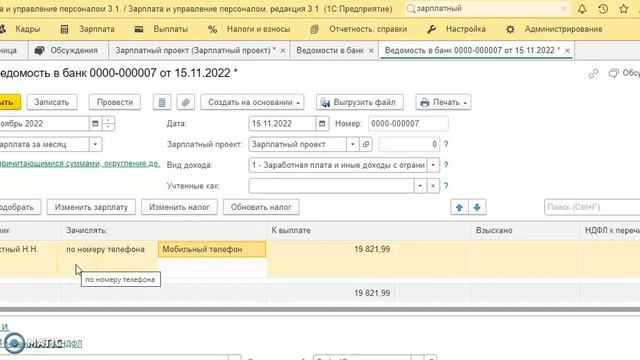The image size is (640, 360).
Task: Click the Номер field 0000-000007
Action: (408, 124)
